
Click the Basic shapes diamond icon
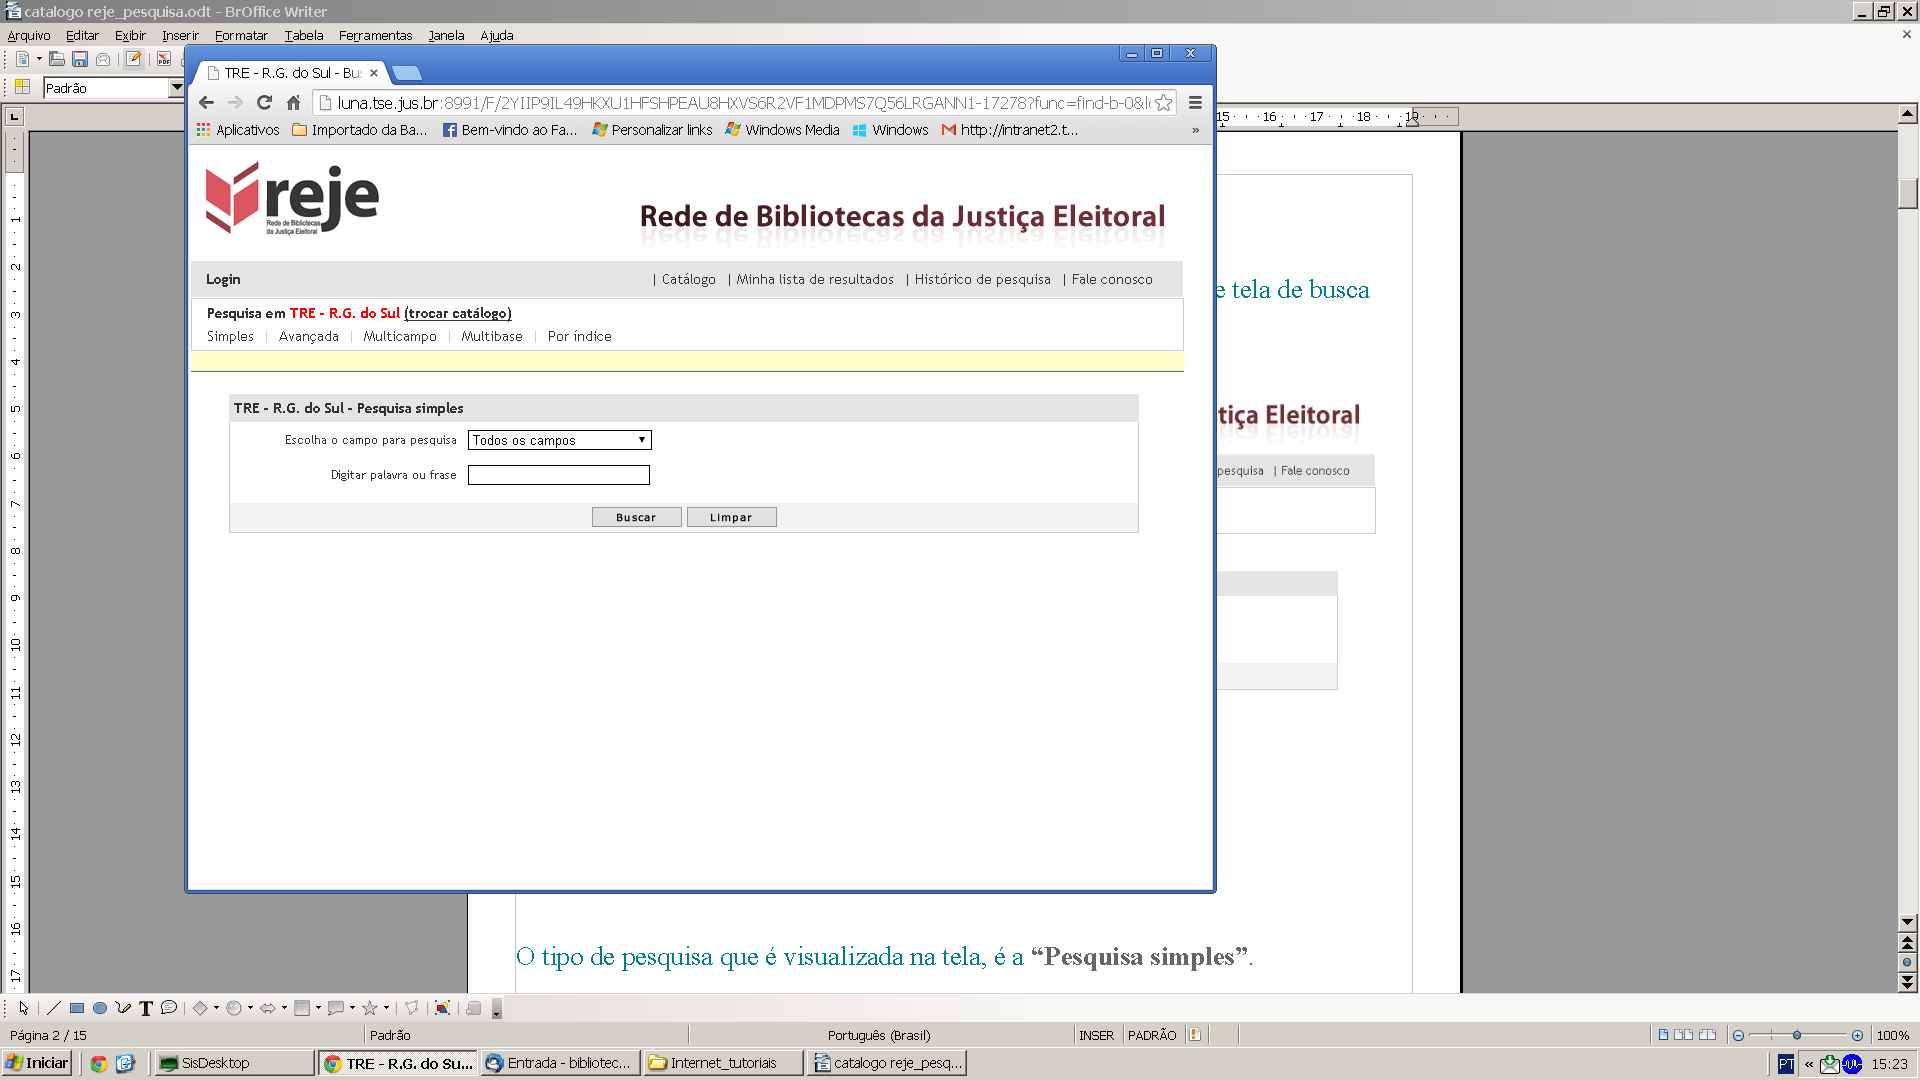click(200, 1008)
